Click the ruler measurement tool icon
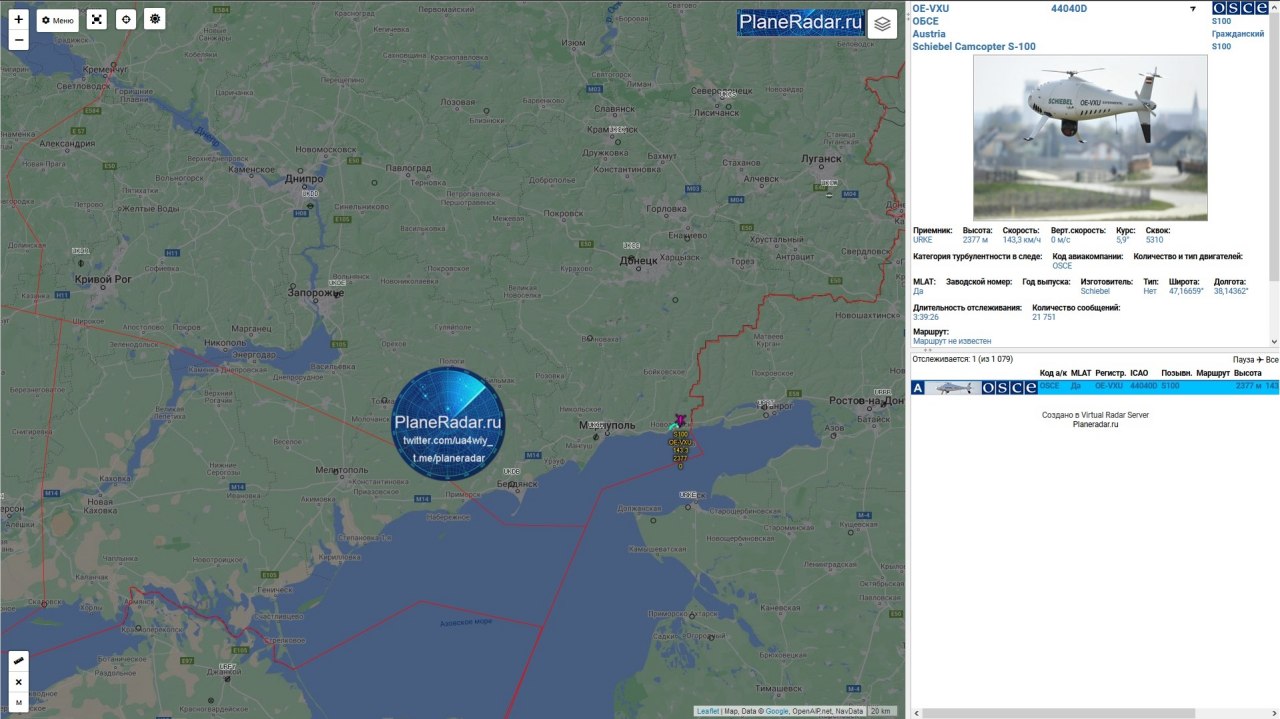The height and width of the screenshot is (719, 1280). [19, 662]
